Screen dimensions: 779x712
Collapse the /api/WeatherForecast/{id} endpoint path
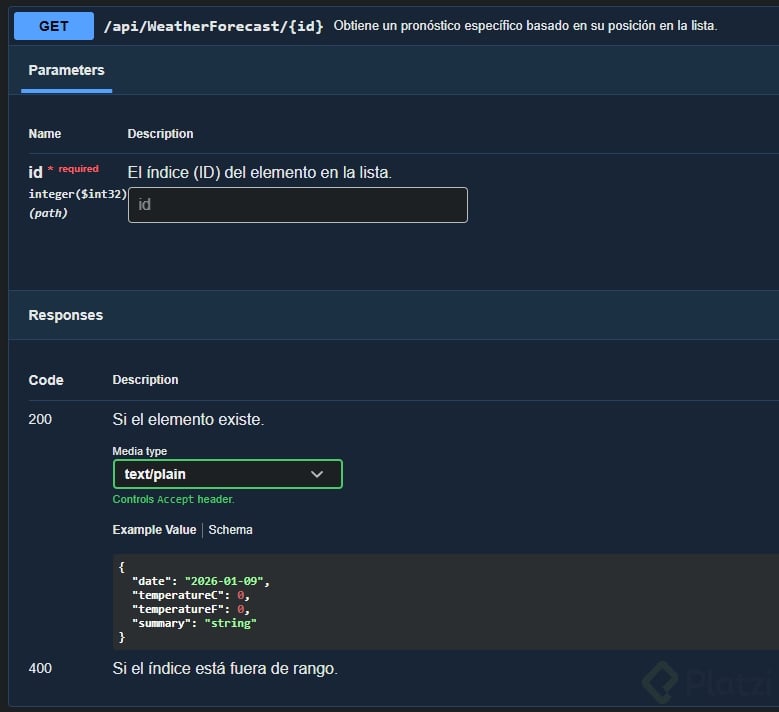tap(213, 26)
